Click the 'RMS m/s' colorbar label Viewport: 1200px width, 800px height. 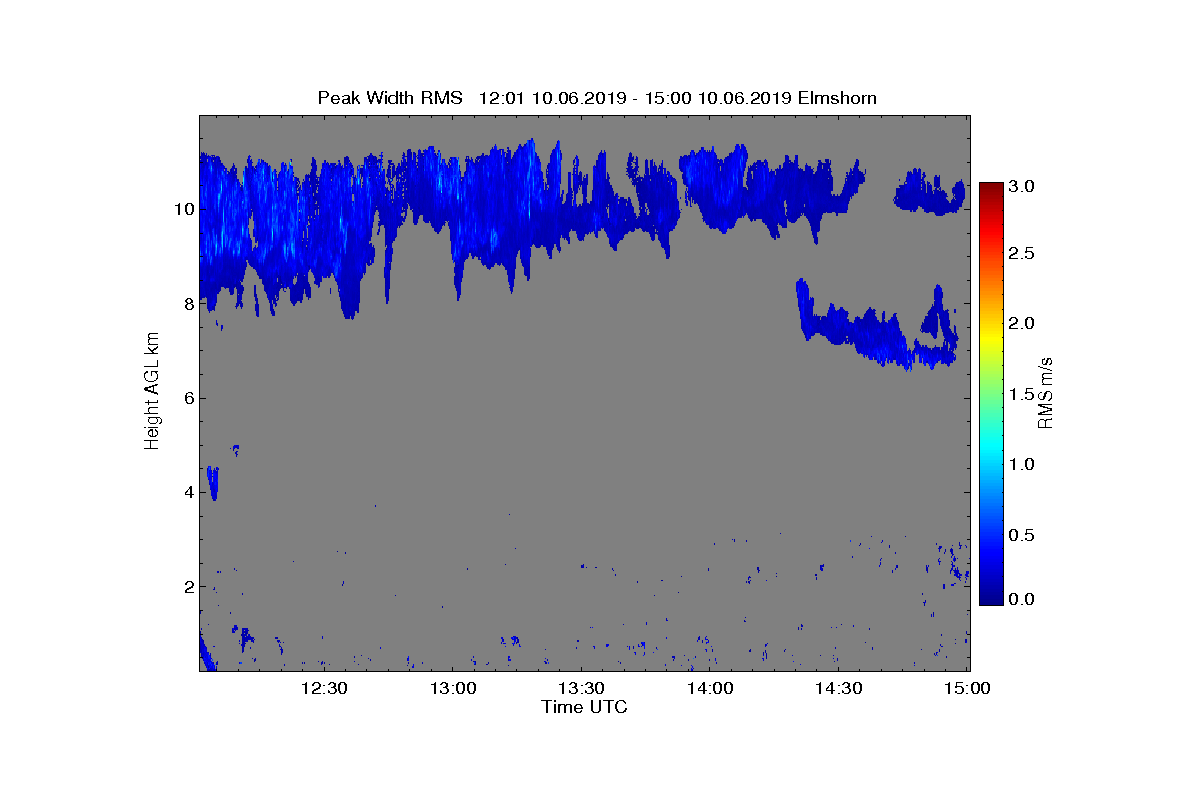[1046, 392]
